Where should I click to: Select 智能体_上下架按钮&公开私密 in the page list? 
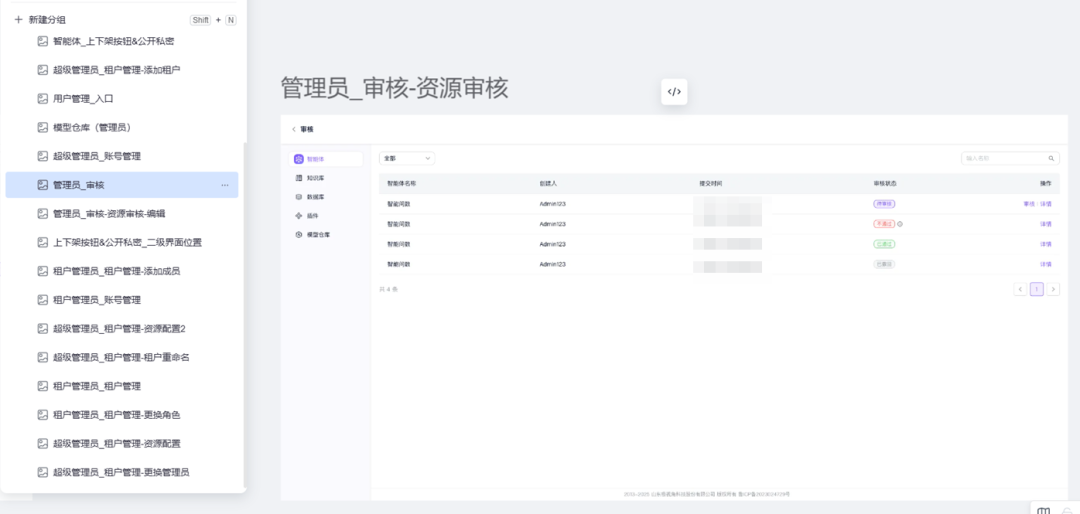(114, 41)
